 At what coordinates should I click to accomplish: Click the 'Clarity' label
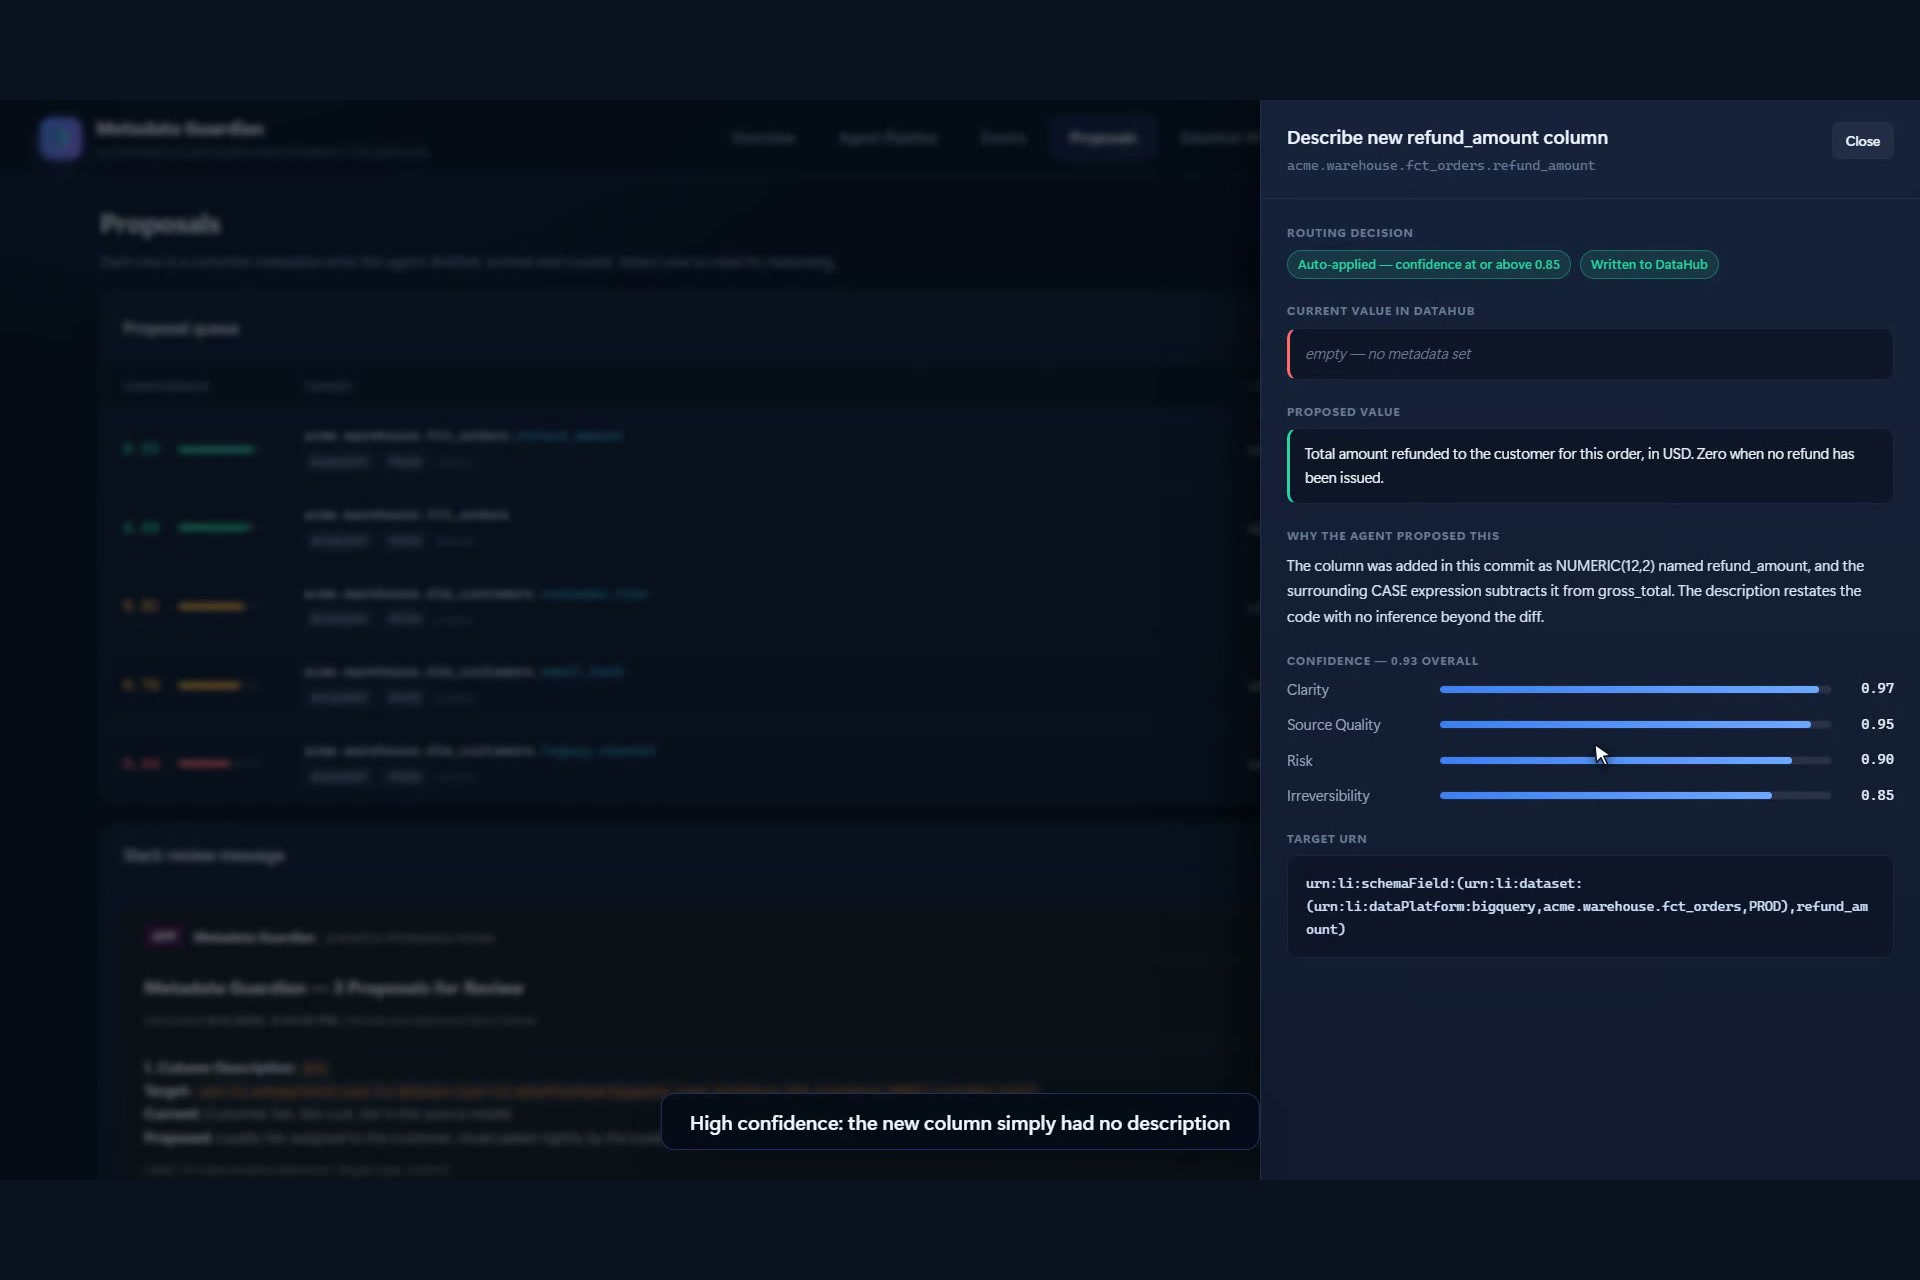(x=1307, y=690)
